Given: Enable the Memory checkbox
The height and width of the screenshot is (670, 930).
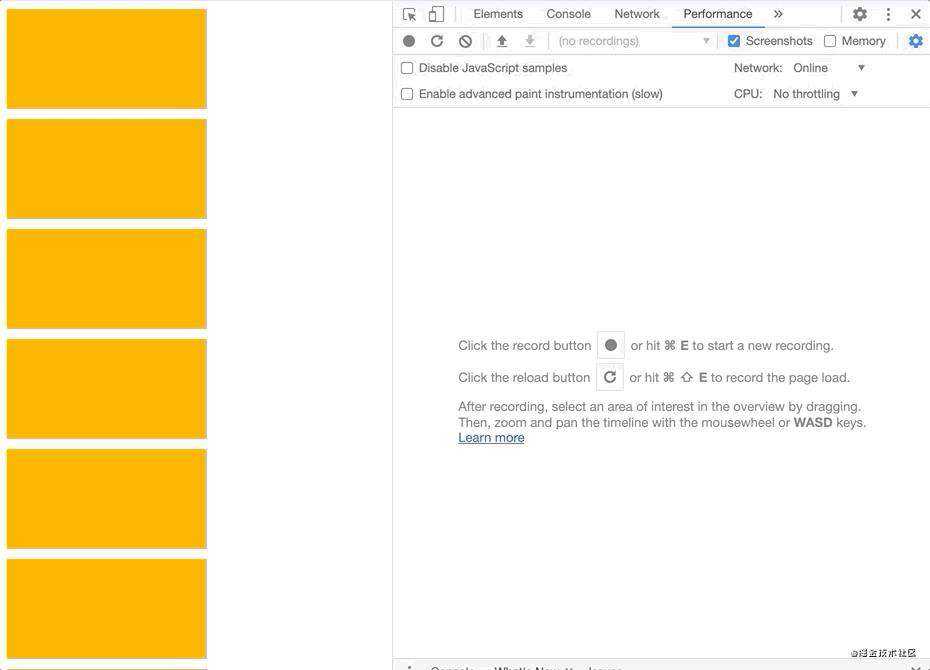Looking at the screenshot, I should (x=830, y=41).
